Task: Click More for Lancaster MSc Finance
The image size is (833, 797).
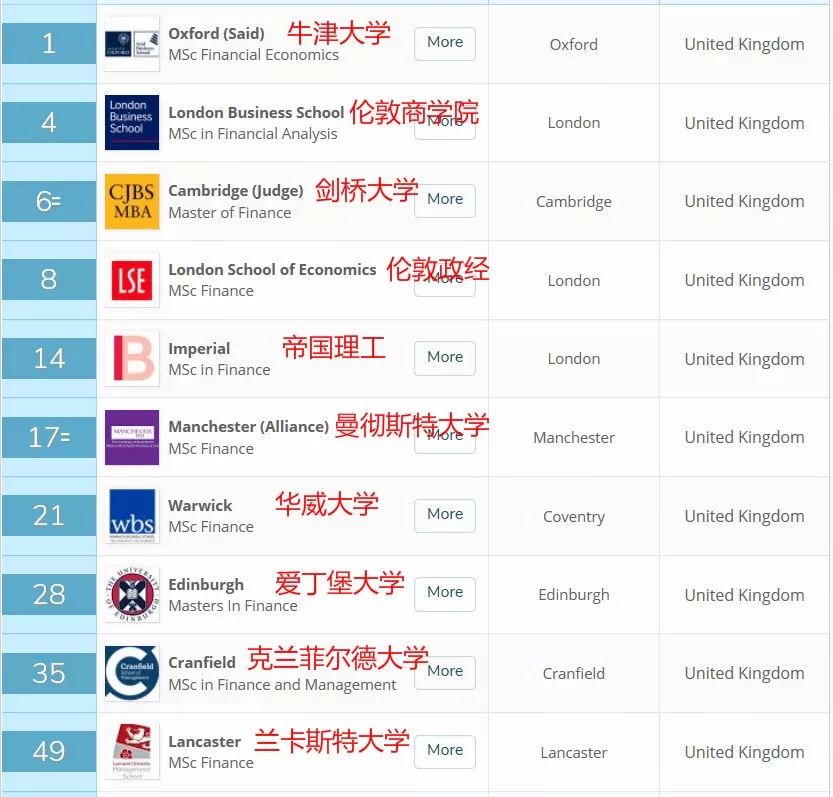Action: (444, 751)
